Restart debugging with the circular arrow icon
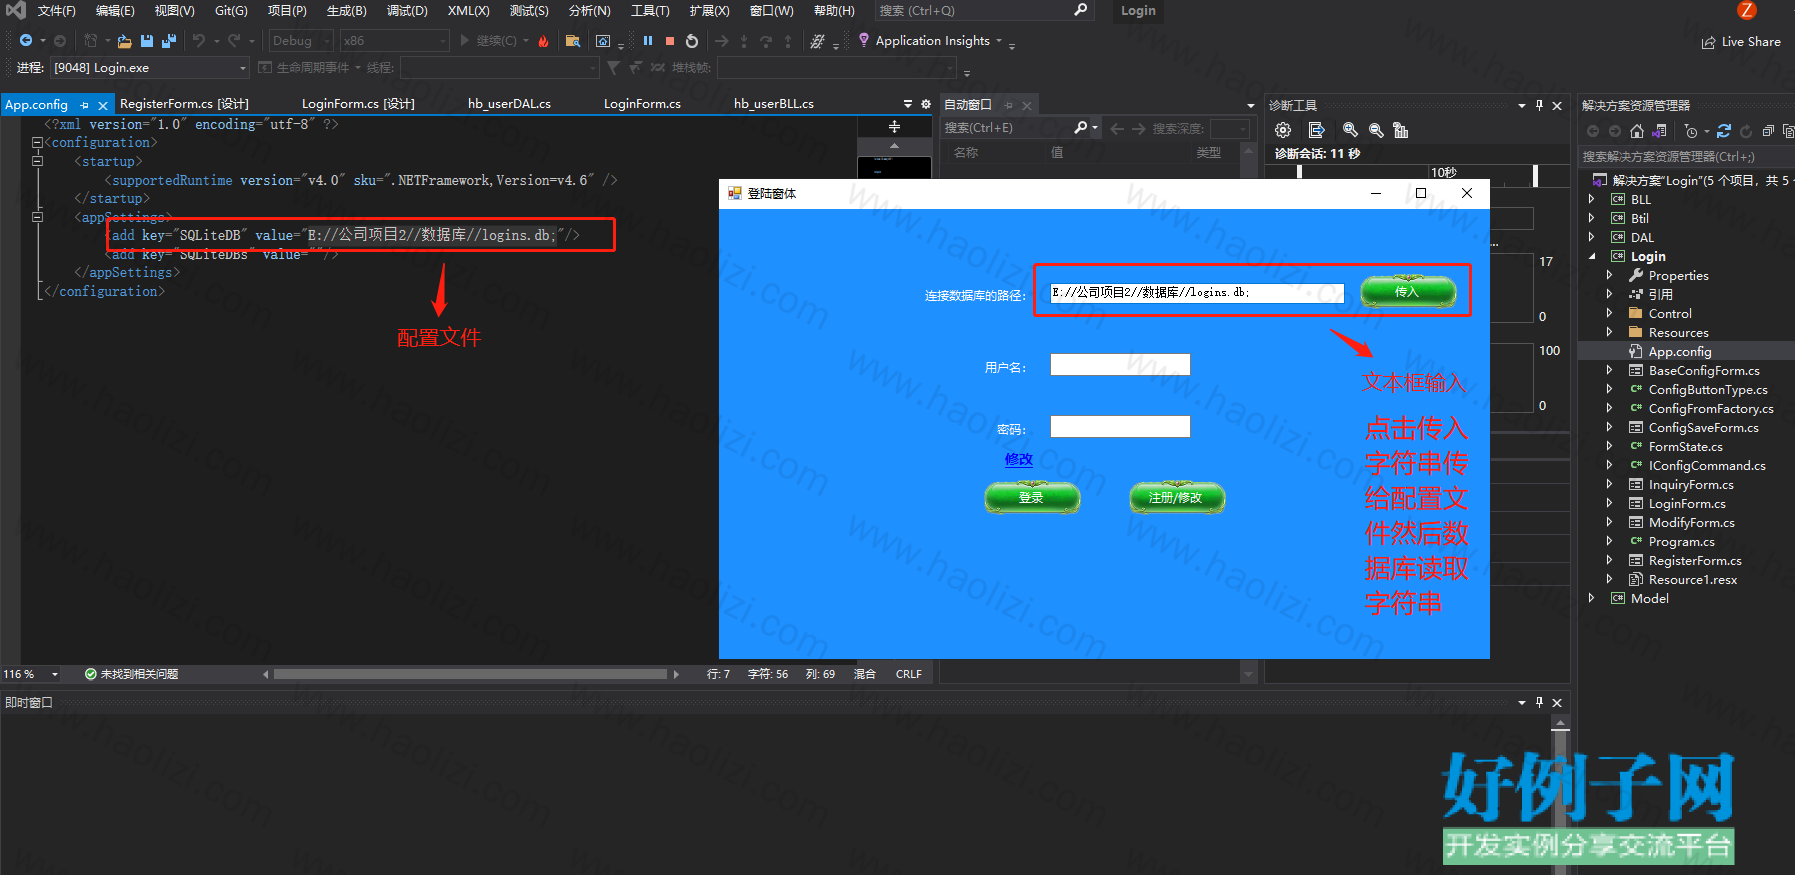Screen dimensions: 1795x875 pyautogui.click(x=692, y=41)
